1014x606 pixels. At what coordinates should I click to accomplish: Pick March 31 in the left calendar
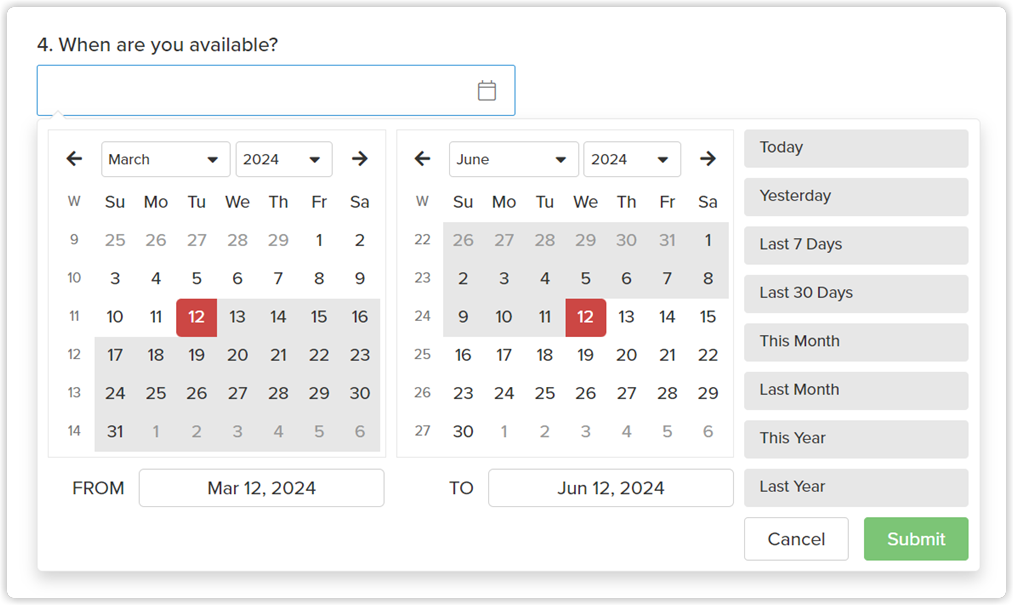tap(115, 431)
